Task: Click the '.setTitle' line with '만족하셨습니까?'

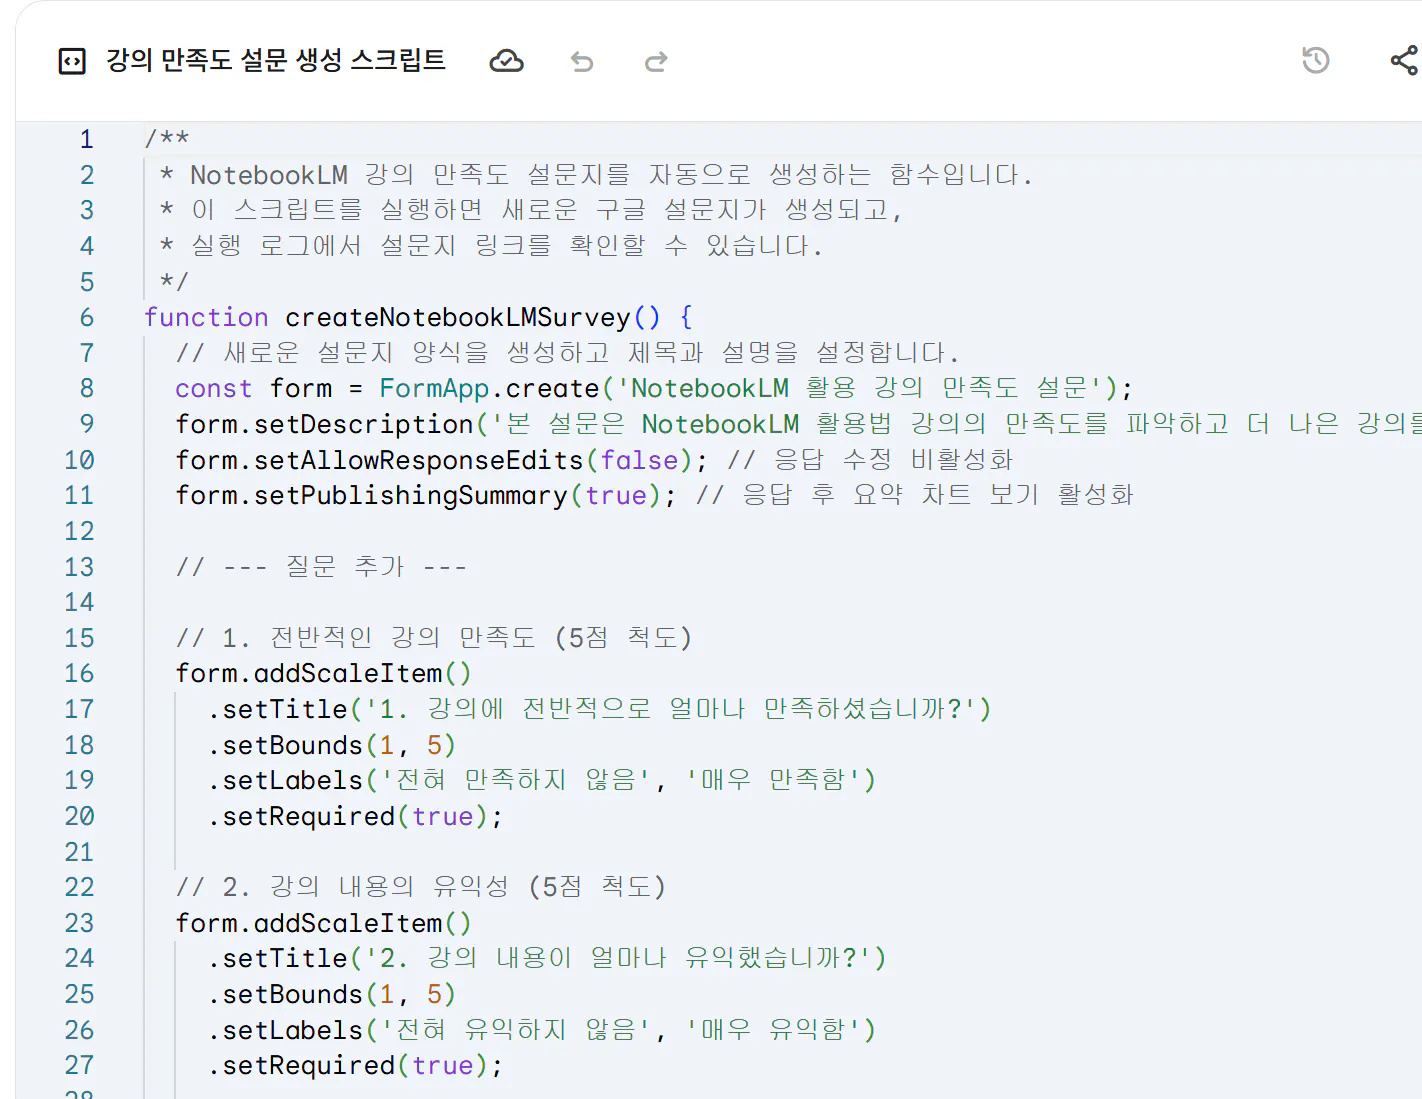Action: coord(599,709)
